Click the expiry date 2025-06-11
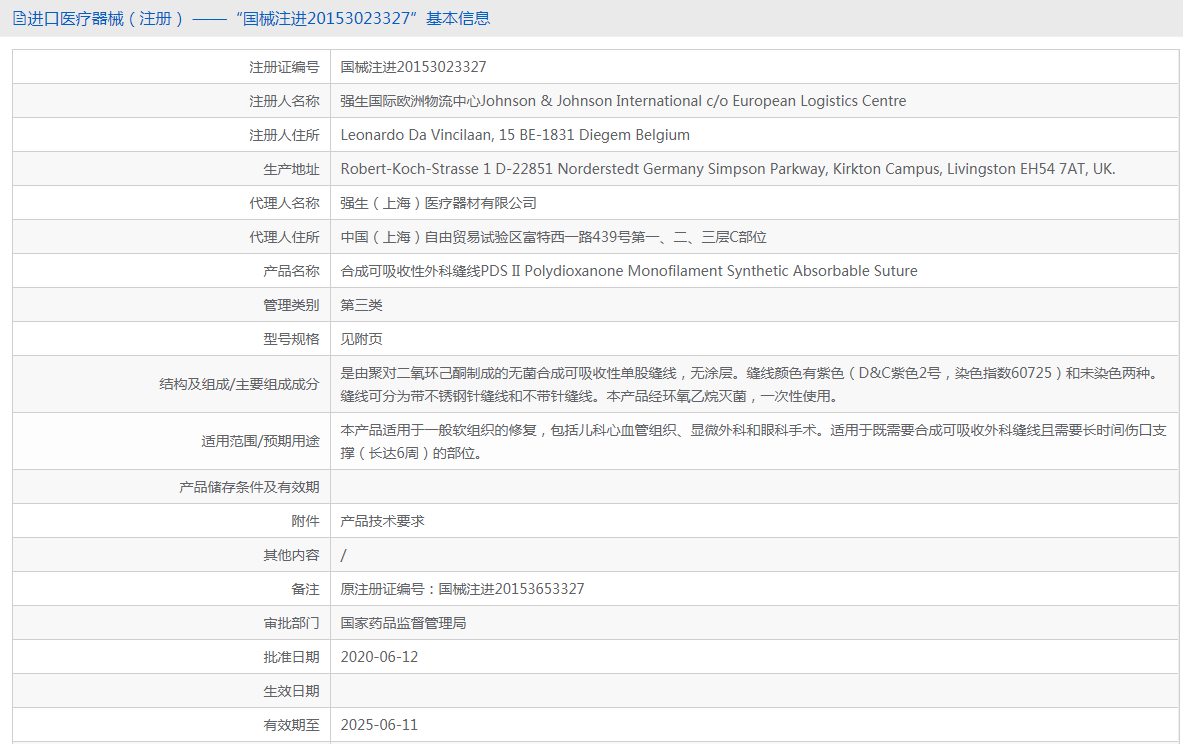 (x=379, y=725)
